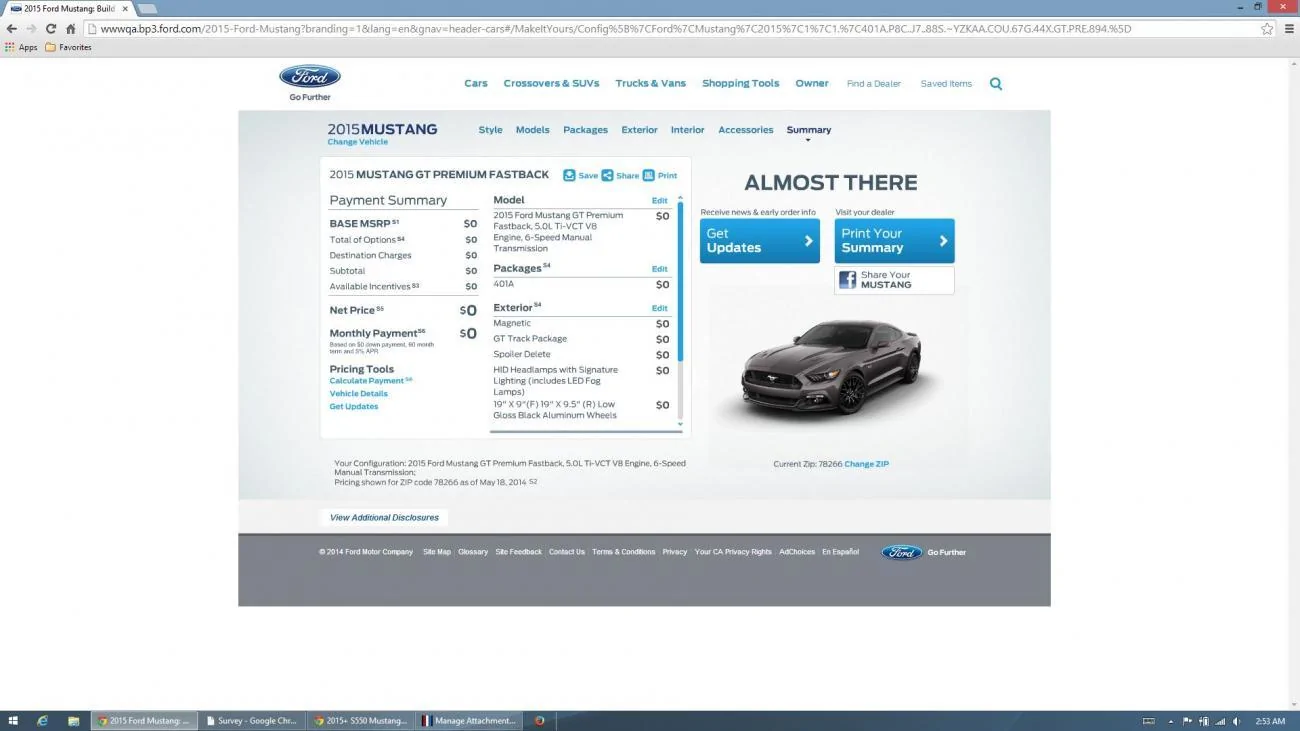Viewport: 1300px width, 731px height.
Task: Open the Trucks & Vans menu
Action: (651, 84)
